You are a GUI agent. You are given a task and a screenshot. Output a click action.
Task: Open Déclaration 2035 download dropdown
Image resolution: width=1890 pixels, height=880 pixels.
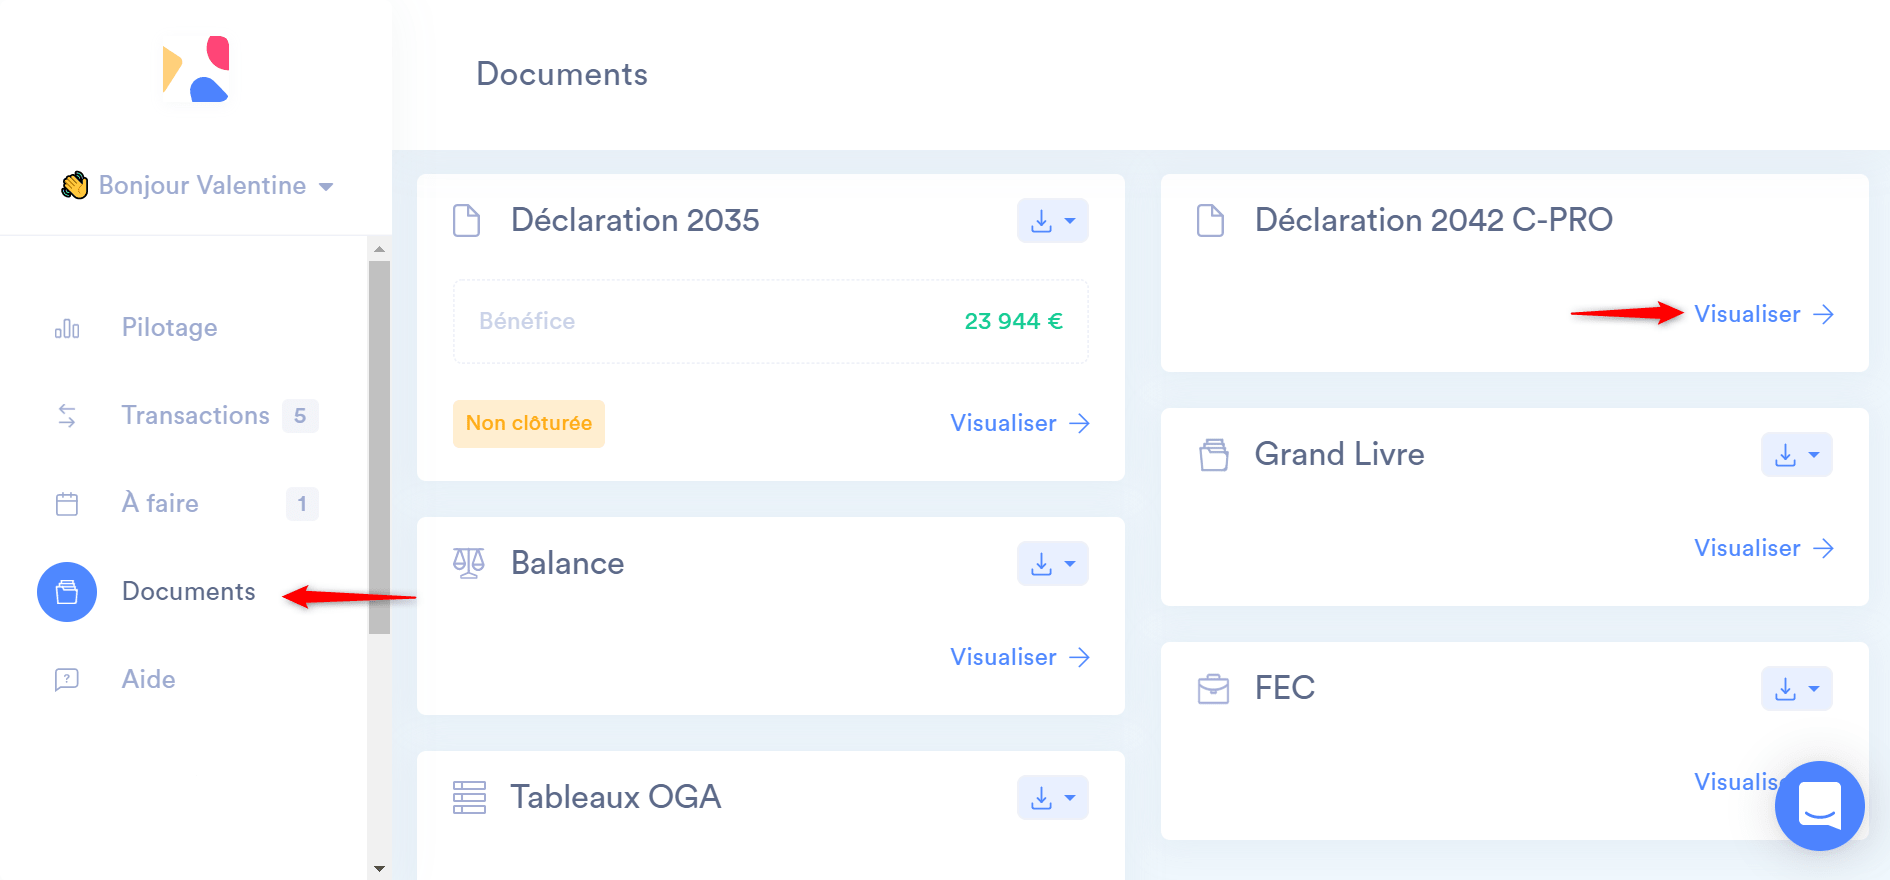click(1052, 221)
